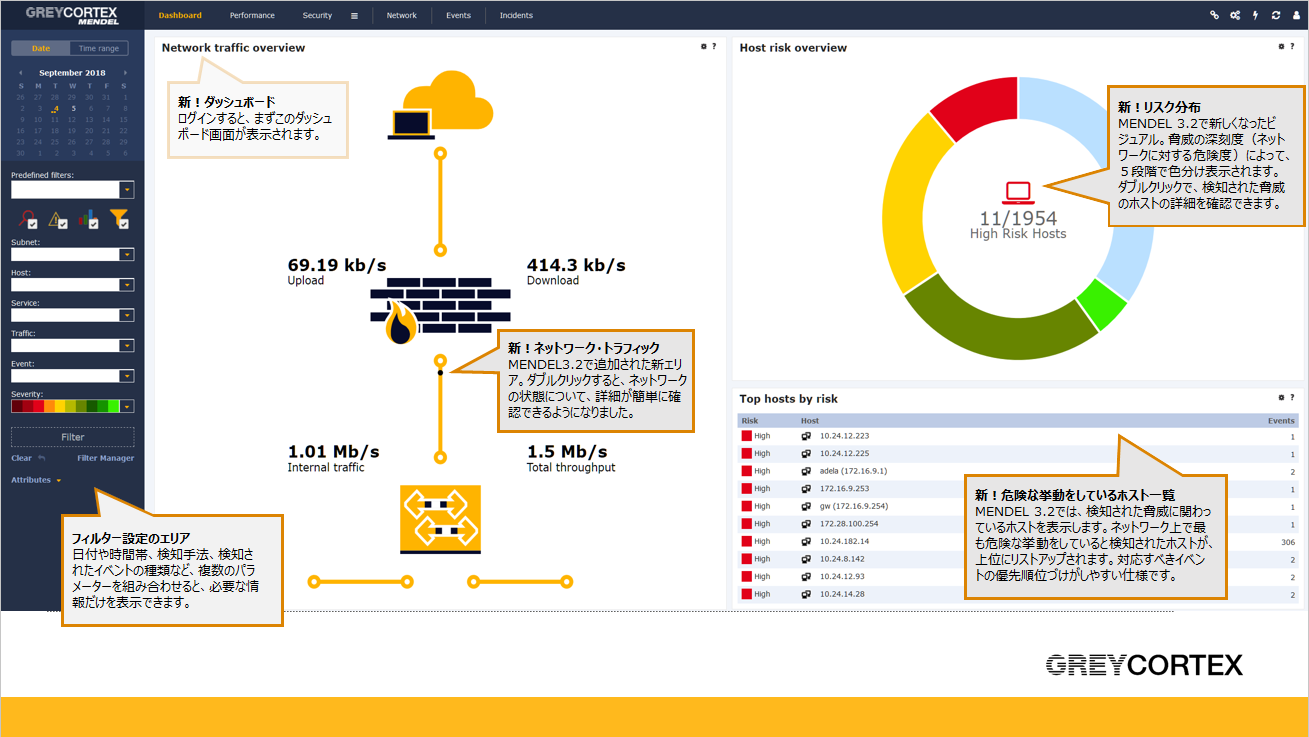
Task: Sort the hosts table by Host column header
Action: [810, 421]
